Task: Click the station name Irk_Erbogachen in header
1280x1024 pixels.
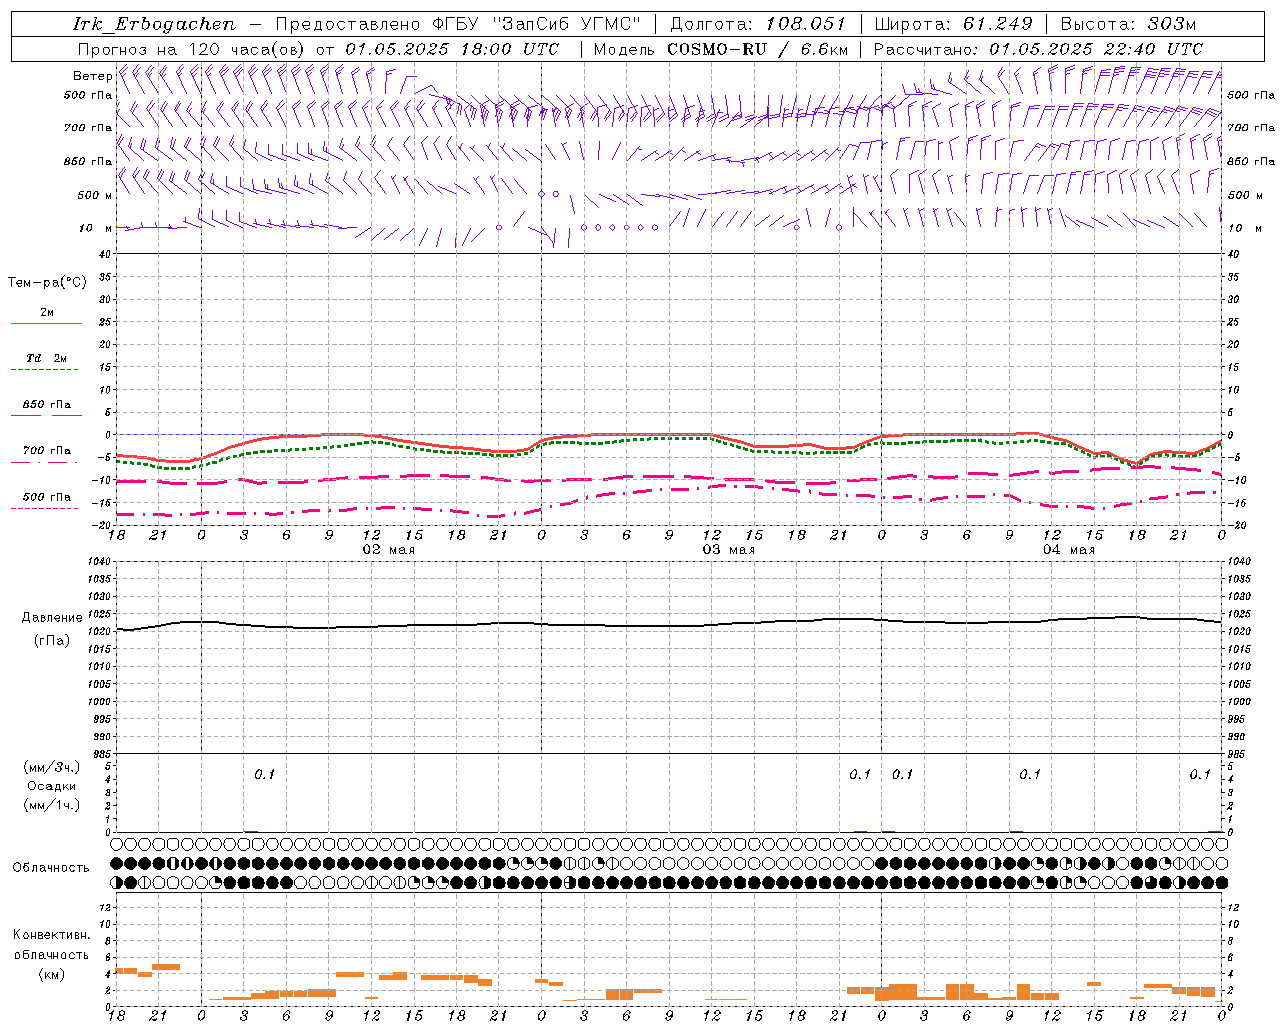Action: 154,24
